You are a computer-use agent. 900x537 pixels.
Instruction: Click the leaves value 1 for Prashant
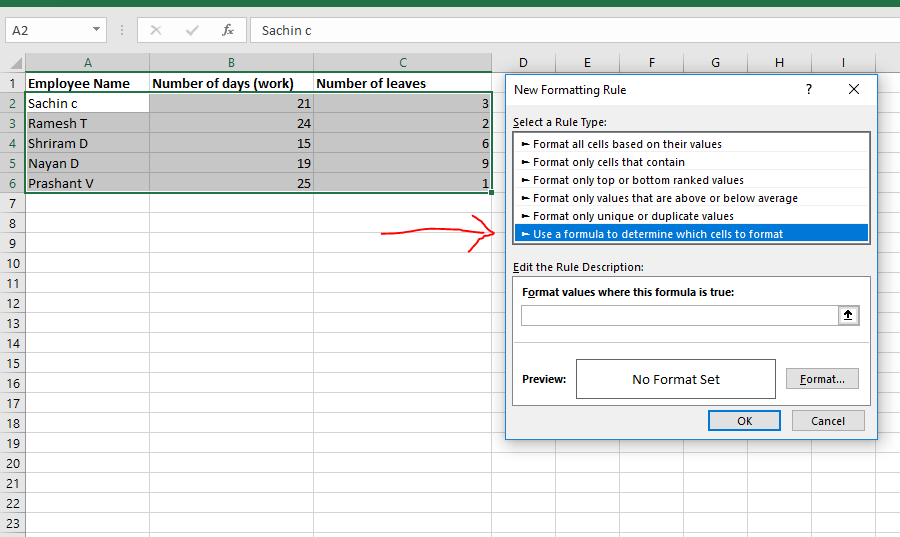coord(402,183)
